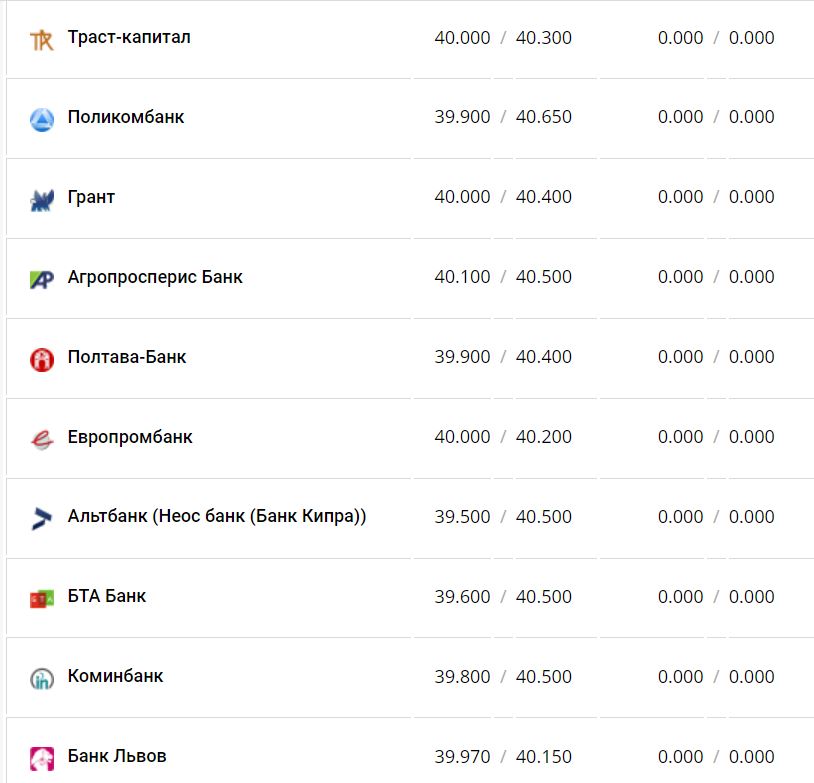Click the БТА Банк logo icon
814x783 pixels.
41,598
